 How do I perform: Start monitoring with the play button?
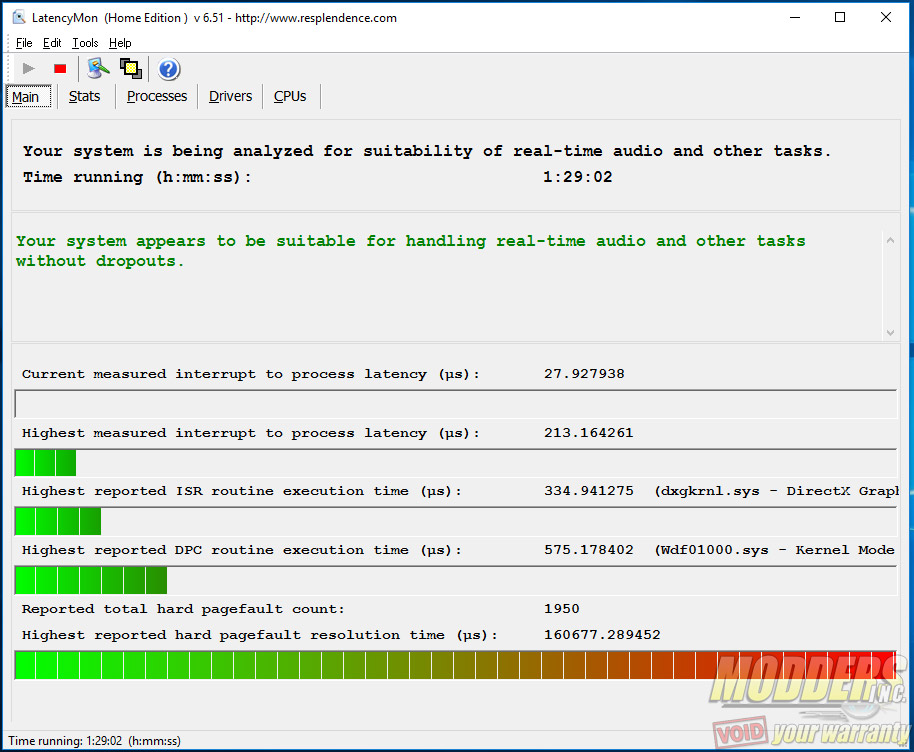tap(28, 69)
